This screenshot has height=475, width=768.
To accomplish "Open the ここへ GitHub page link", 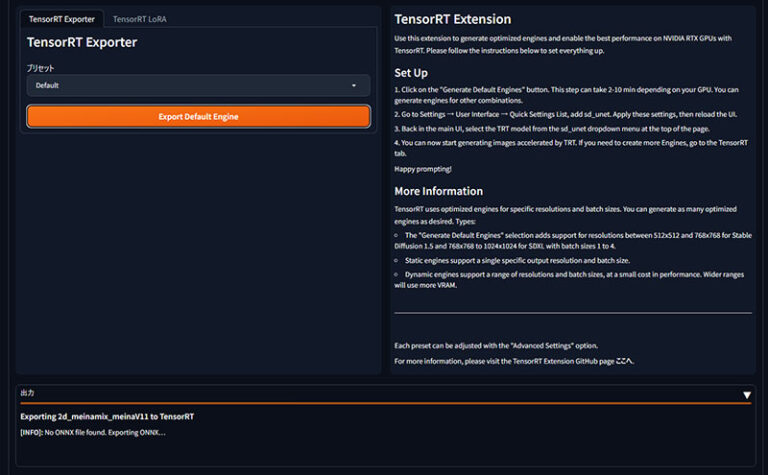I will point(624,361).
